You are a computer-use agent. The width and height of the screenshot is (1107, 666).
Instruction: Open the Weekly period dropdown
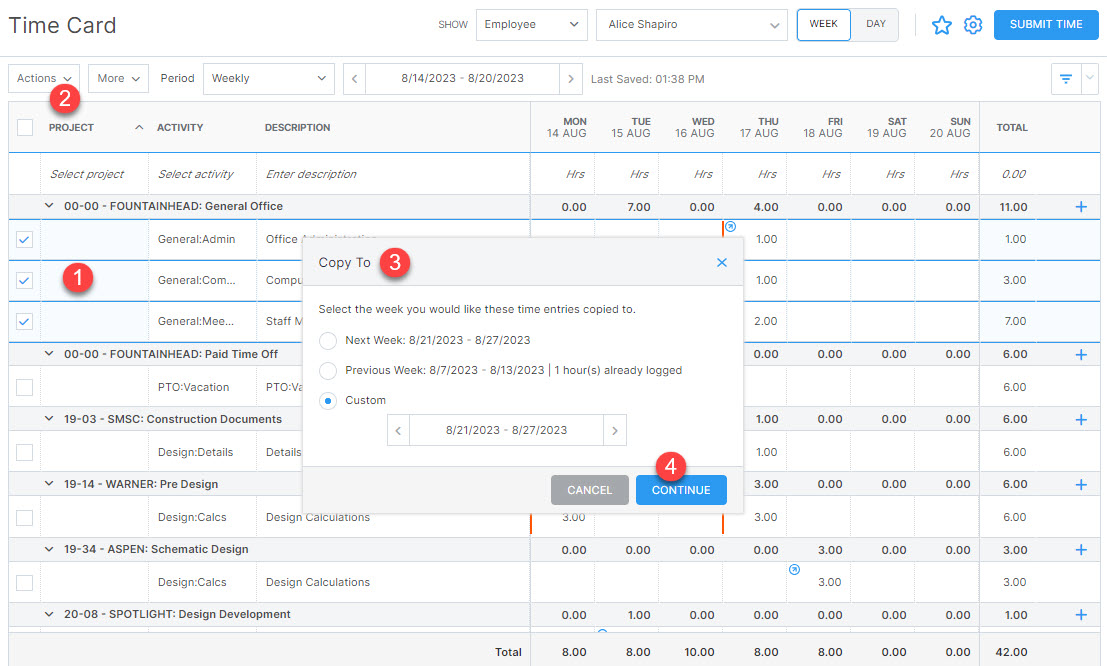(268, 78)
